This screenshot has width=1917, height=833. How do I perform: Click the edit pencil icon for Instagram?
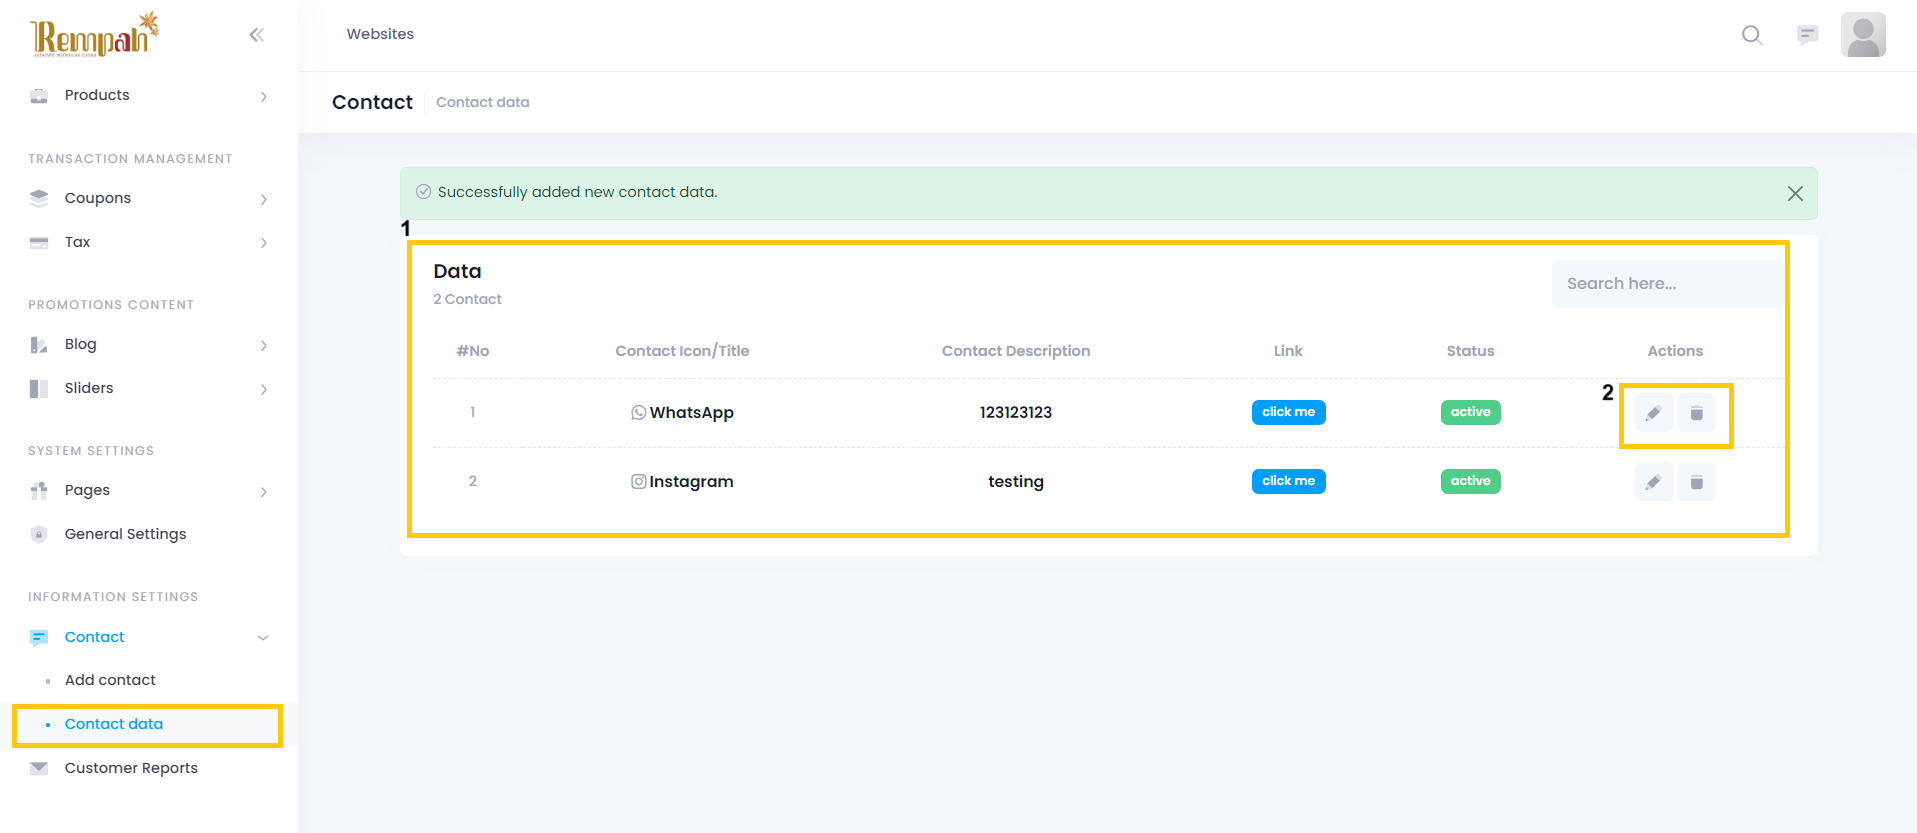point(1653,482)
